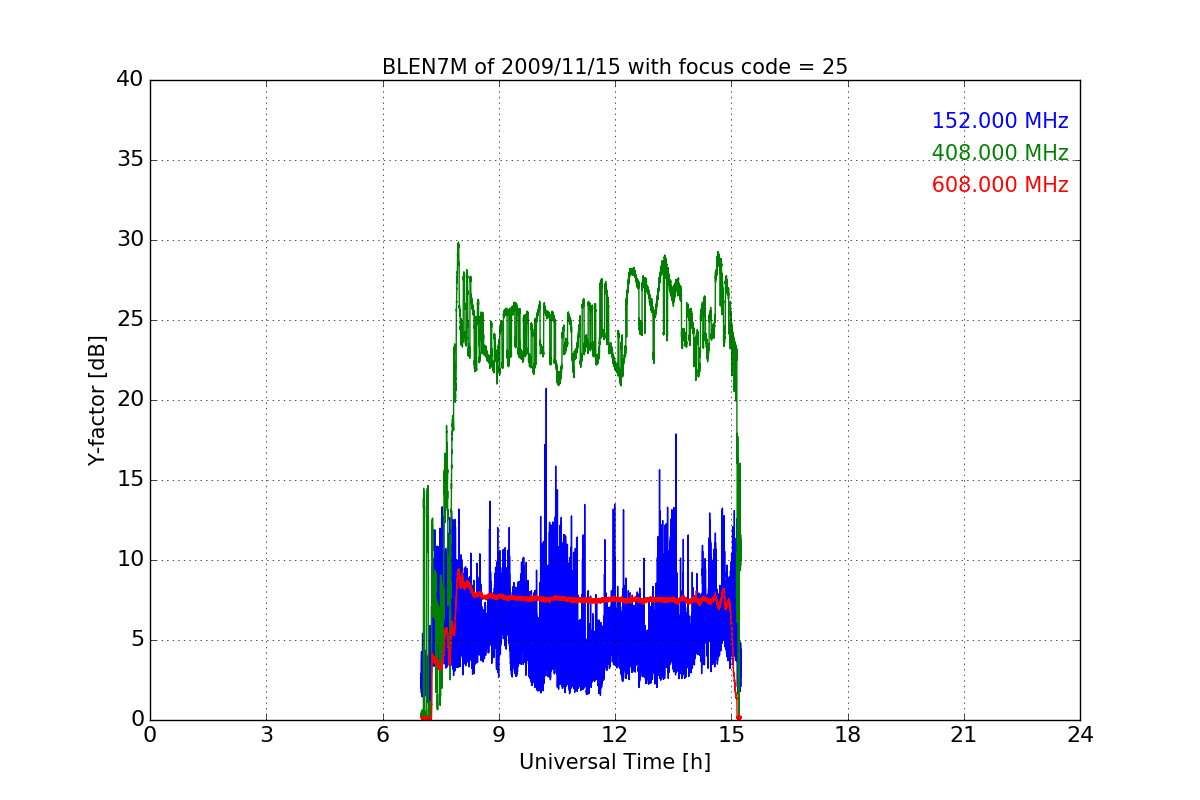This screenshot has width=1200, height=800.
Task: Click the y-axis tick label 30
Action: point(131,240)
